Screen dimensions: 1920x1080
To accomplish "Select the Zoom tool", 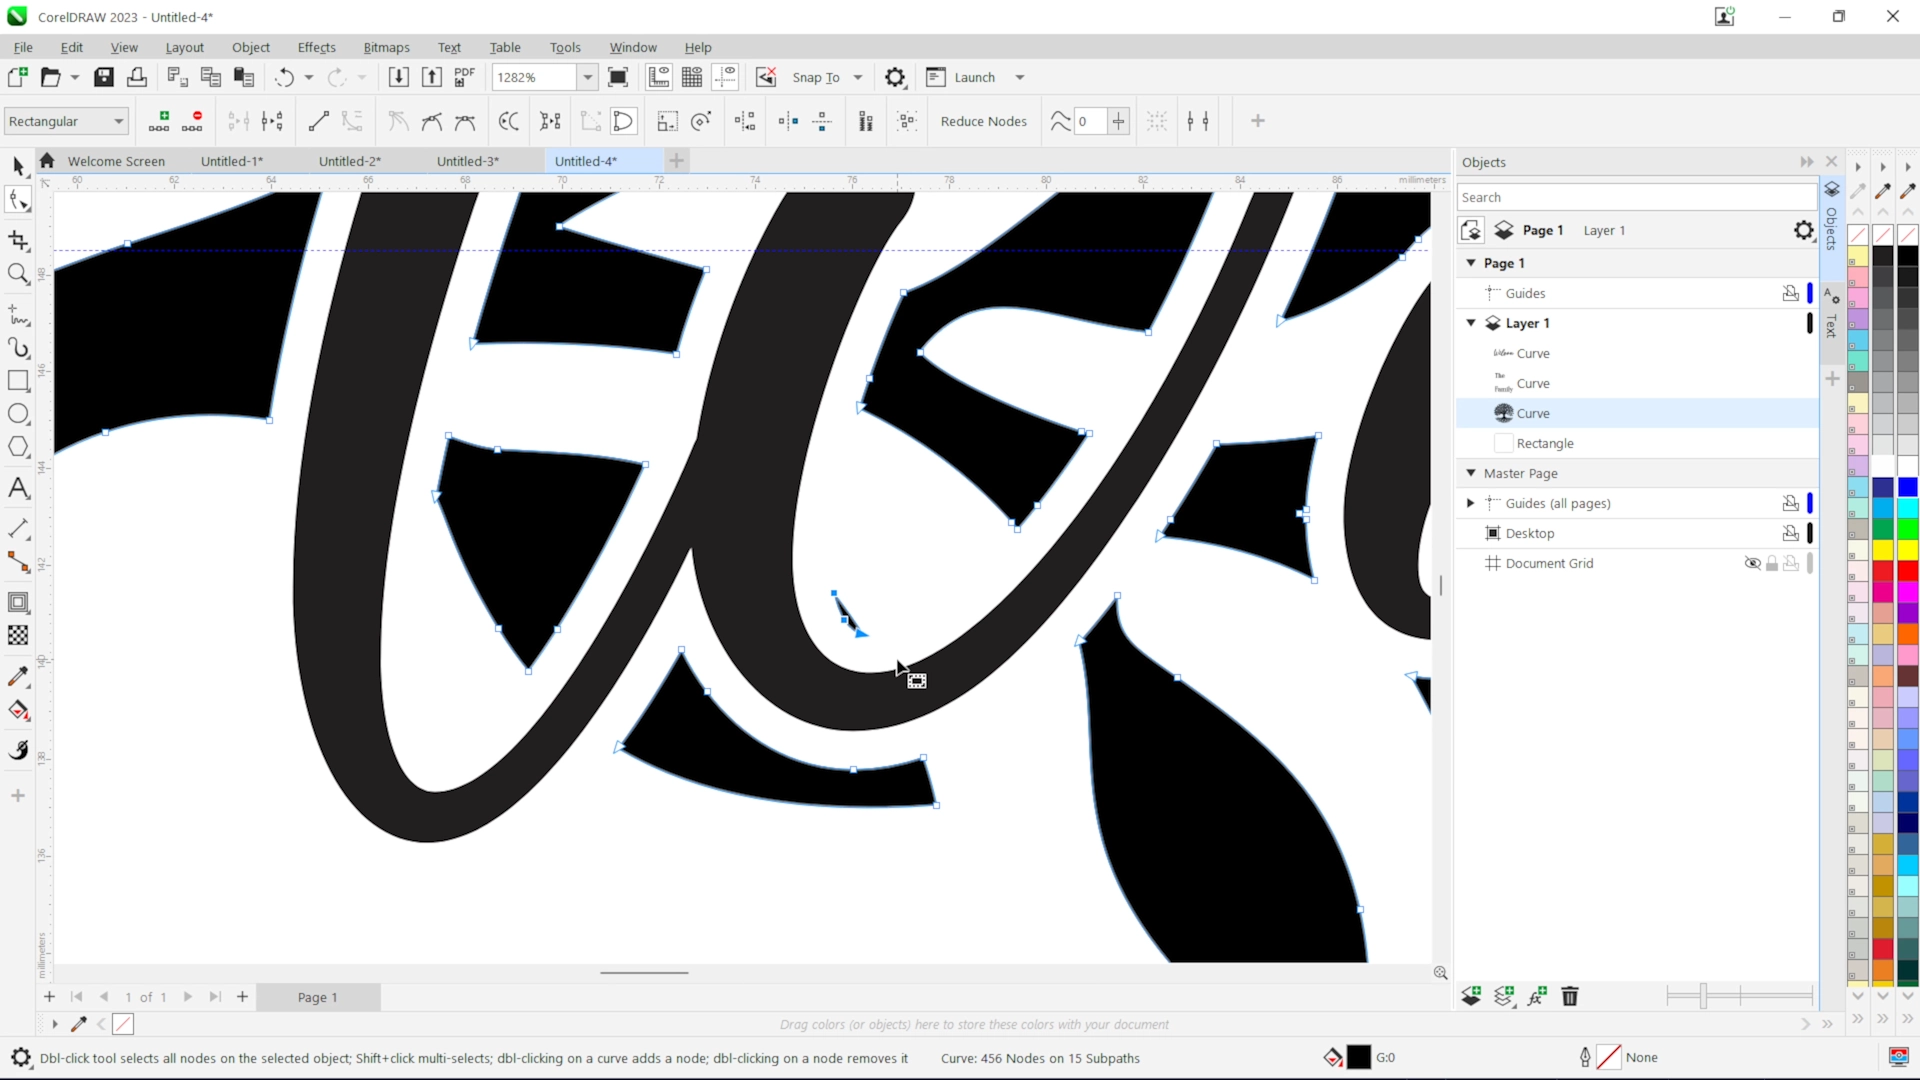I will pos(18,273).
